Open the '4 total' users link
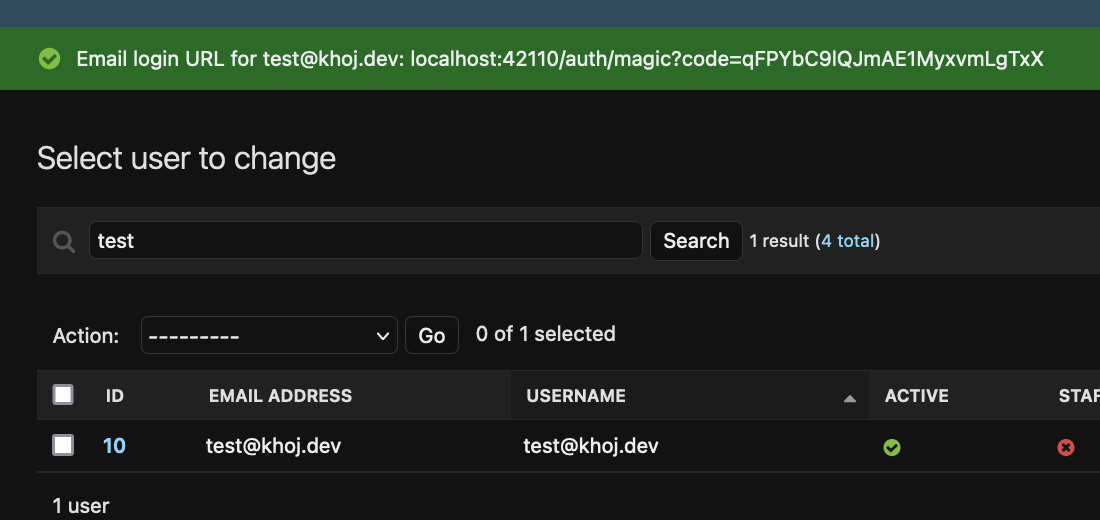 [x=848, y=241]
